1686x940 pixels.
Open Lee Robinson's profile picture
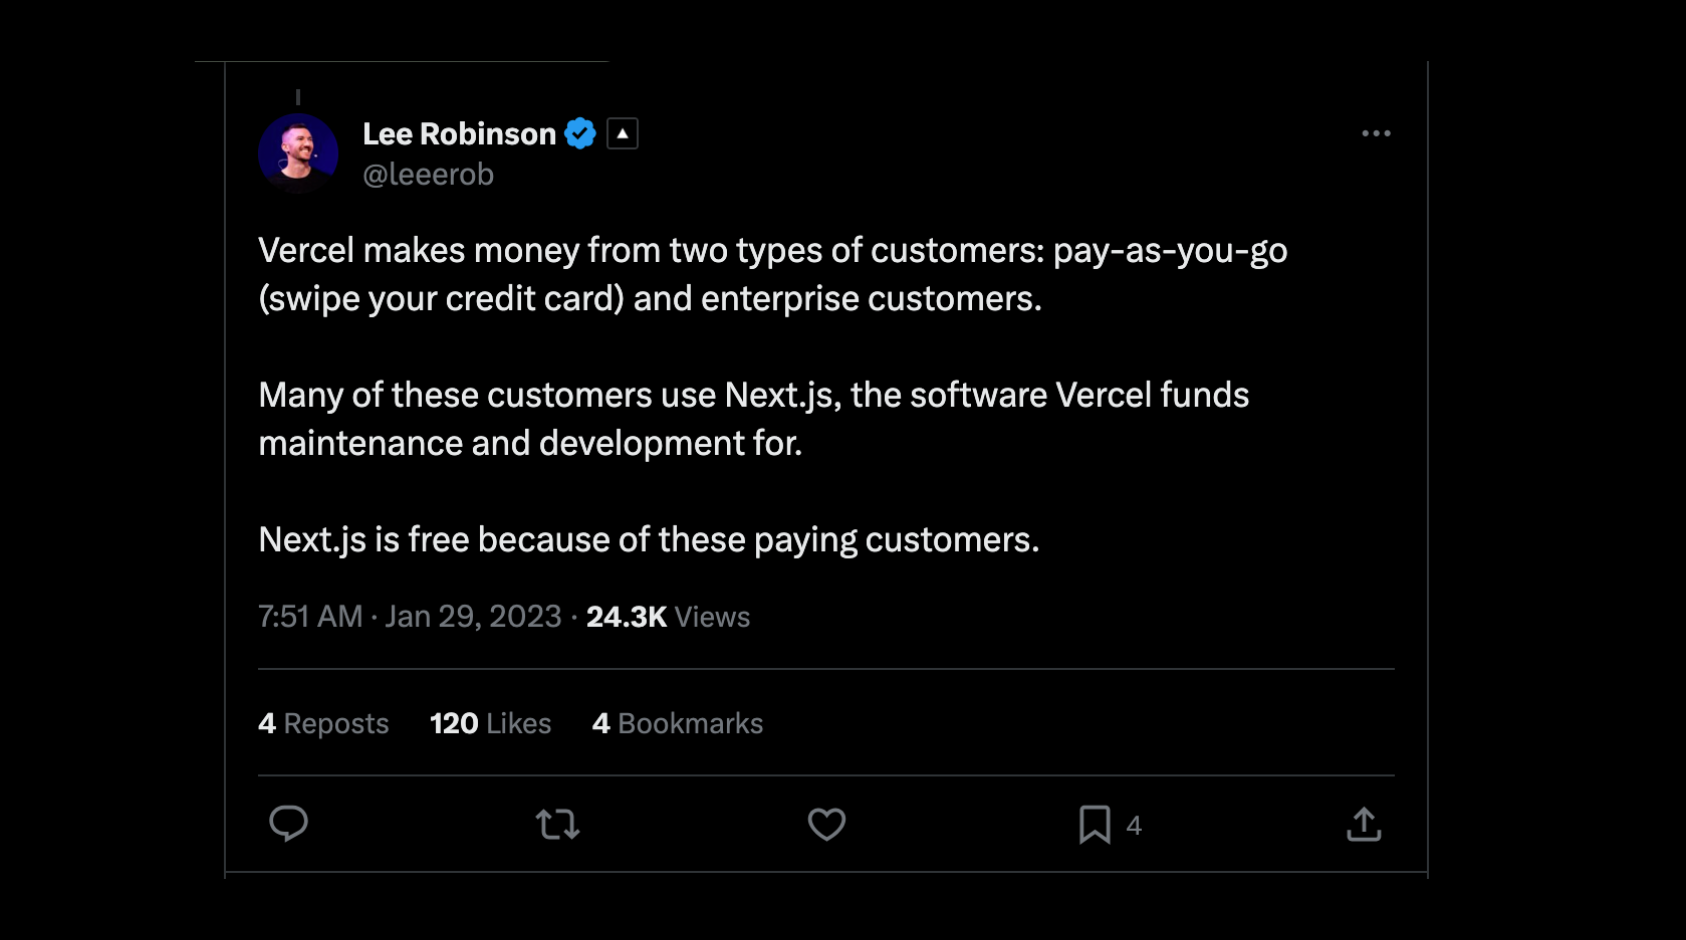point(298,153)
